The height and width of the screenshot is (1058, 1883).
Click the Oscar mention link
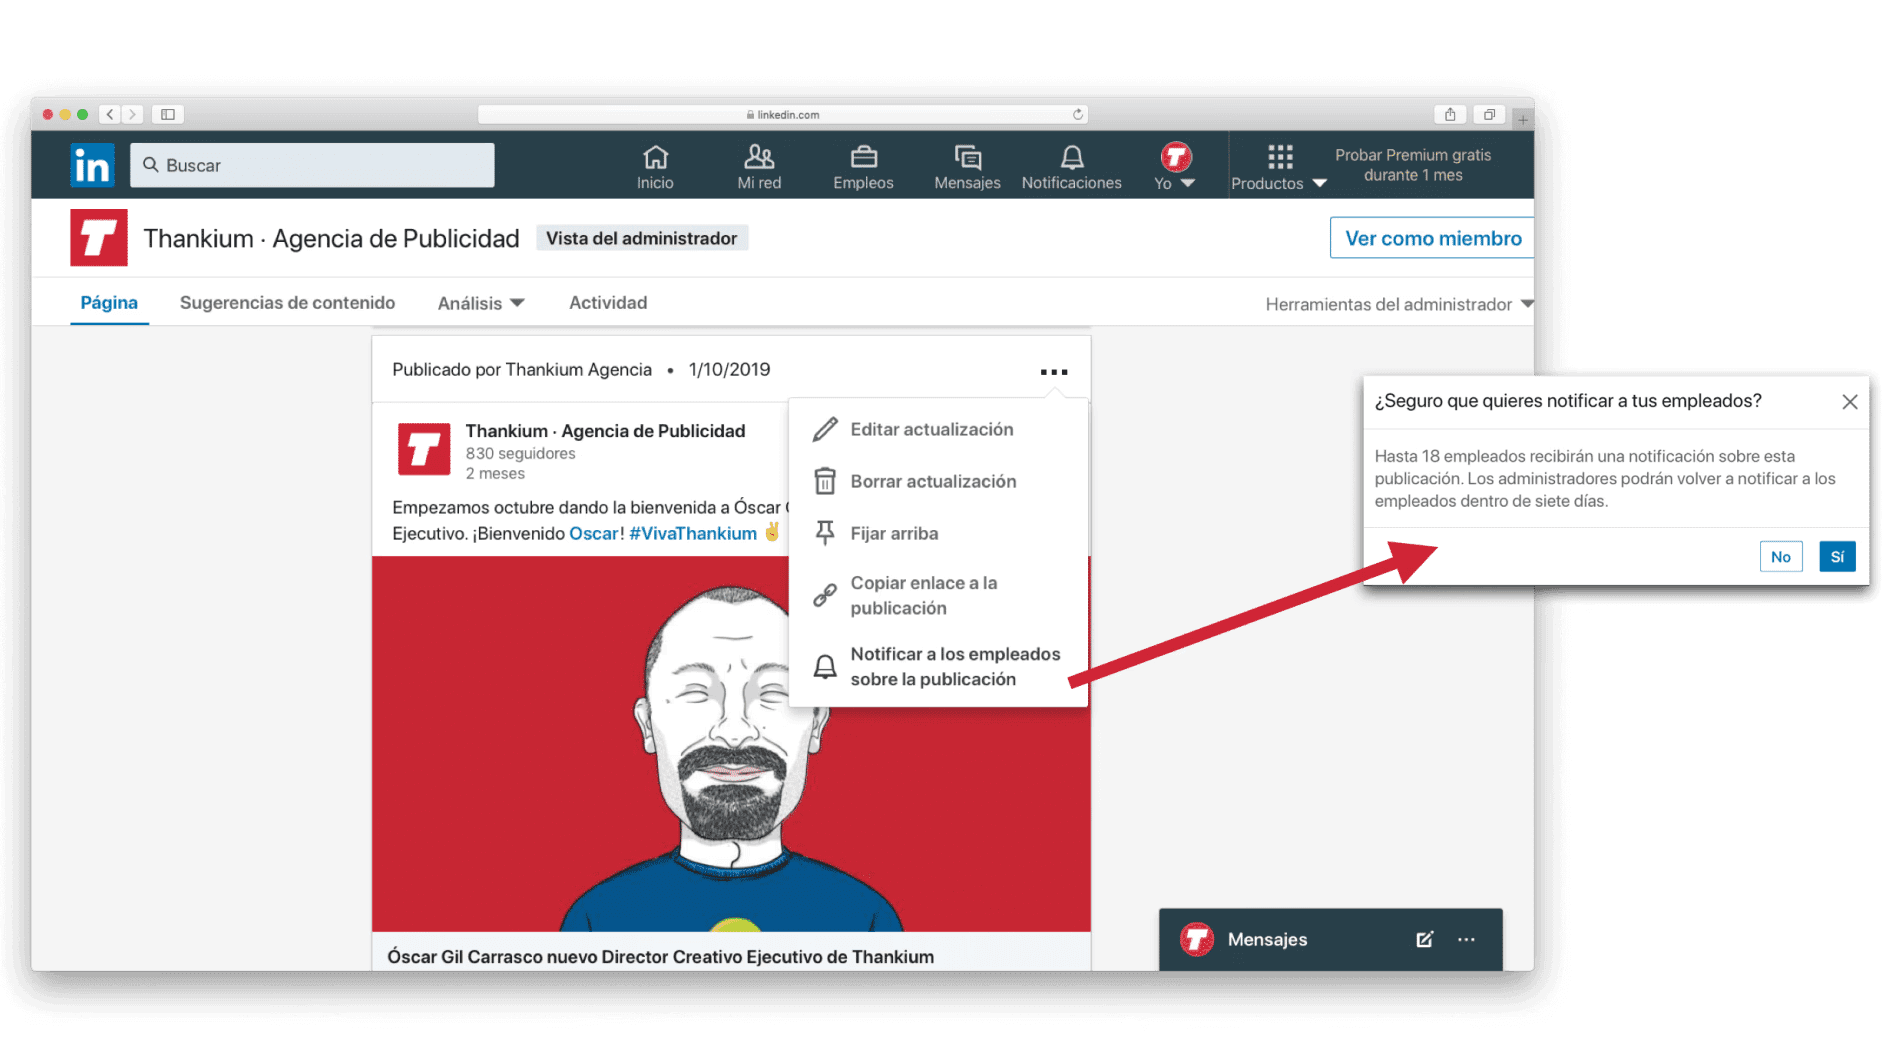tap(594, 534)
